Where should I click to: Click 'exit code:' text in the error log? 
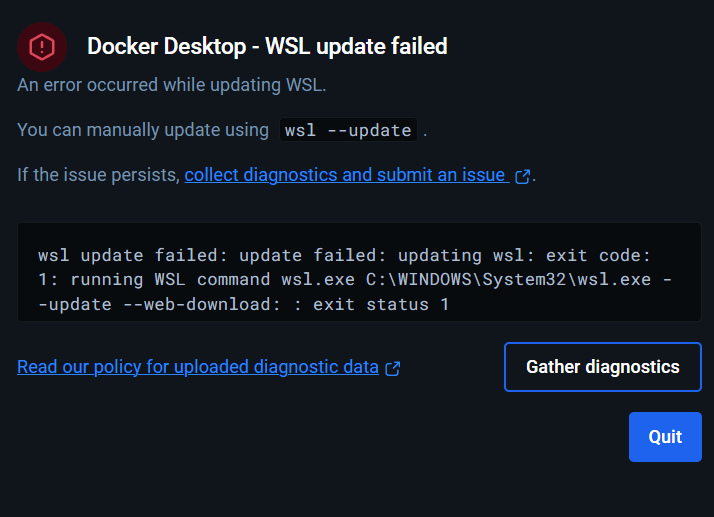point(598,255)
